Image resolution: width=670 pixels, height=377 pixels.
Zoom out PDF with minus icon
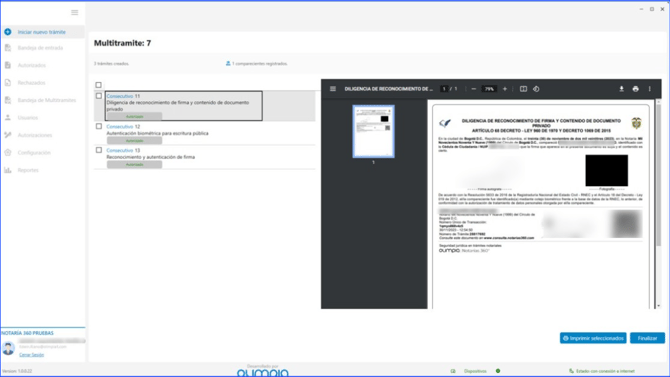[x=473, y=89]
